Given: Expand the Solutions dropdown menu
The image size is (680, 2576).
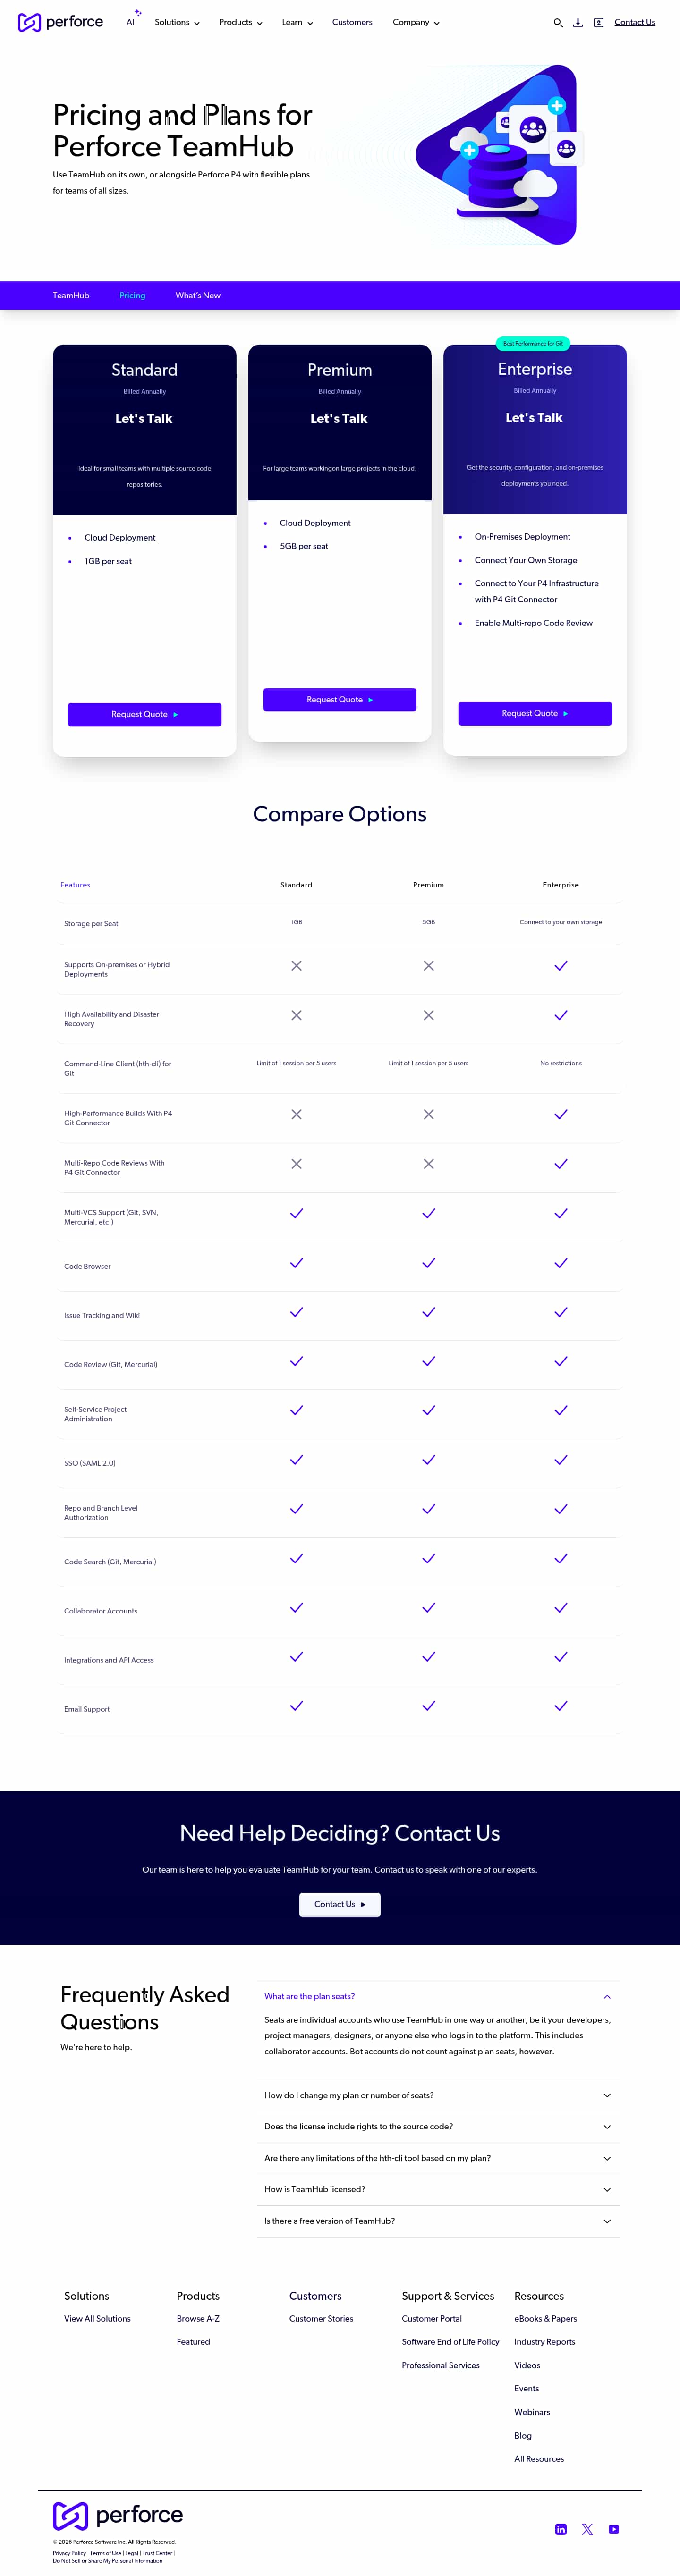Looking at the screenshot, I should pos(177,22).
